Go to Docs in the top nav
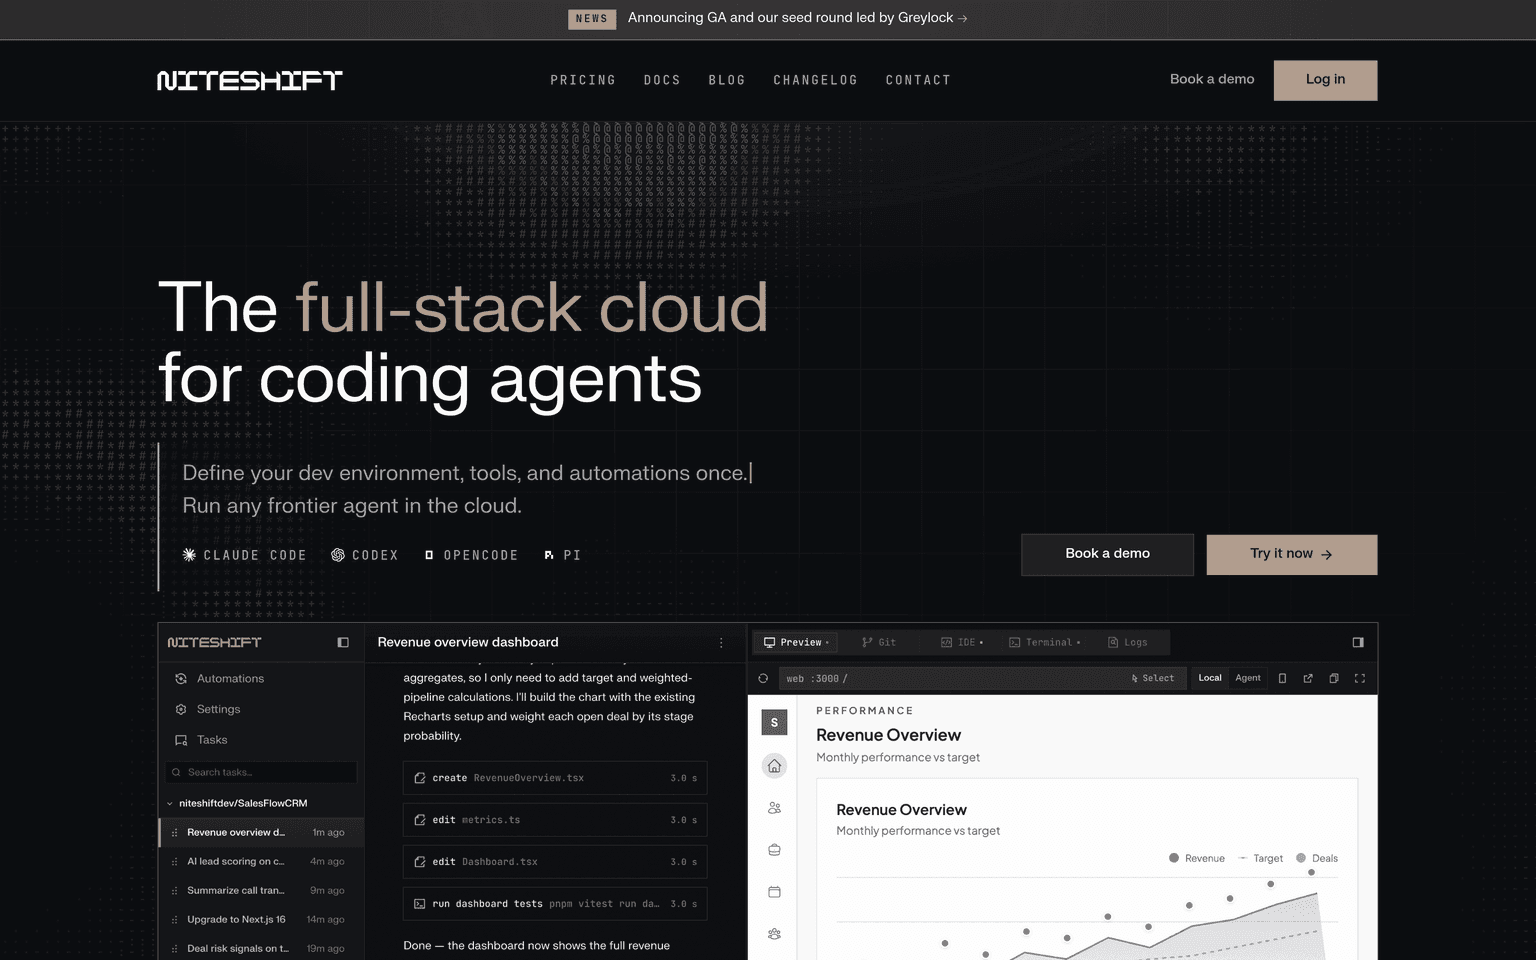This screenshot has width=1536, height=960. pos(662,80)
